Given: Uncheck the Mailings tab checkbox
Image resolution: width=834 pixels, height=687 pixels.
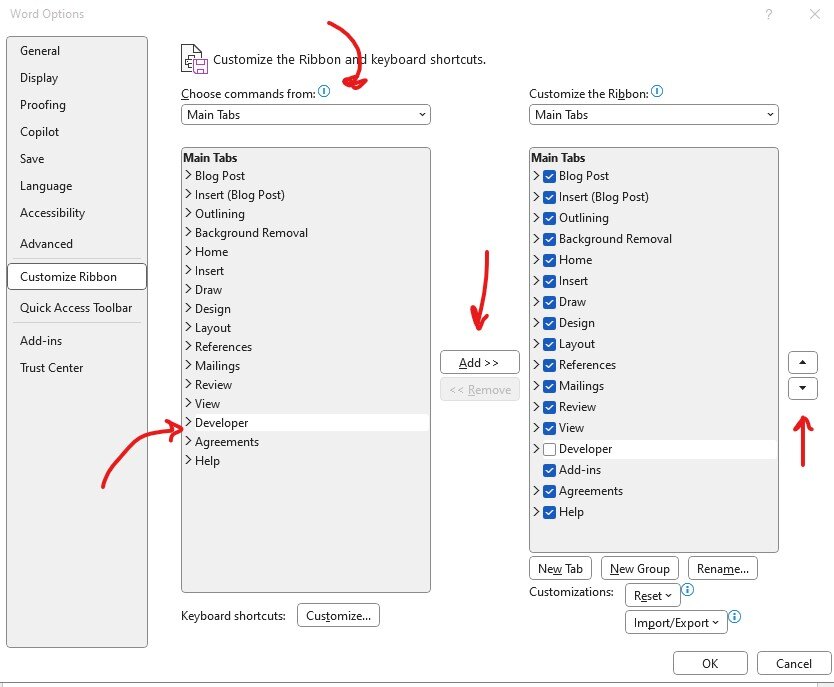Looking at the screenshot, I should click(549, 386).
